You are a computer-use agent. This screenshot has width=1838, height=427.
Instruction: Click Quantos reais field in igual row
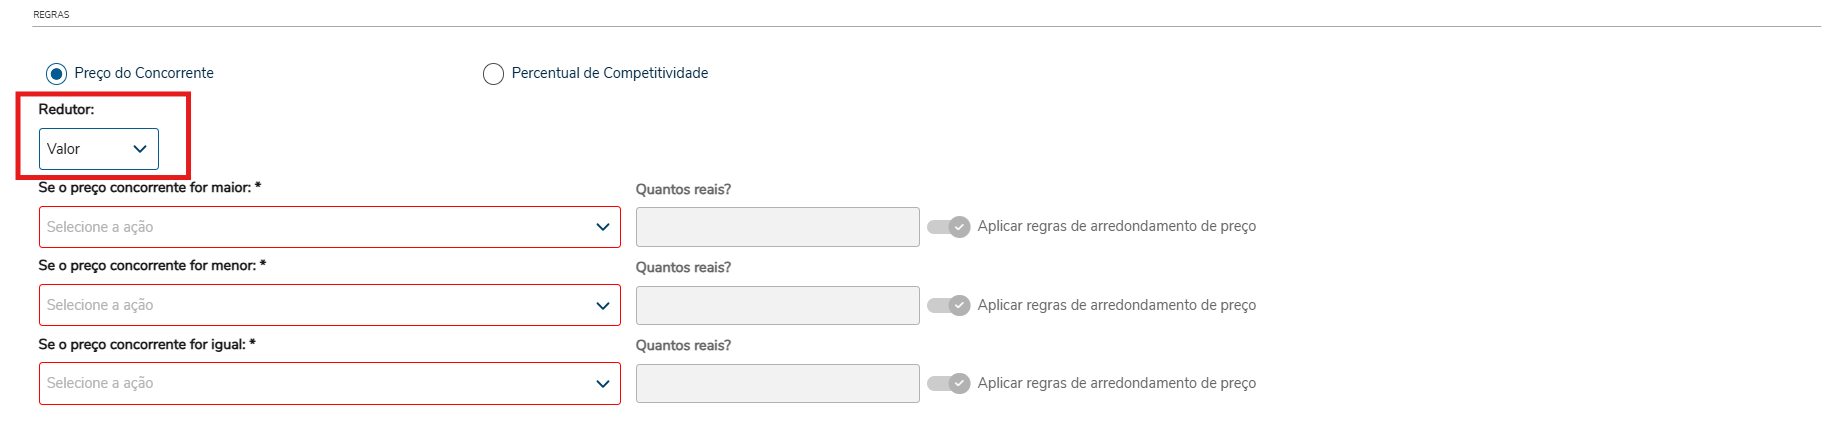[777, 383]
